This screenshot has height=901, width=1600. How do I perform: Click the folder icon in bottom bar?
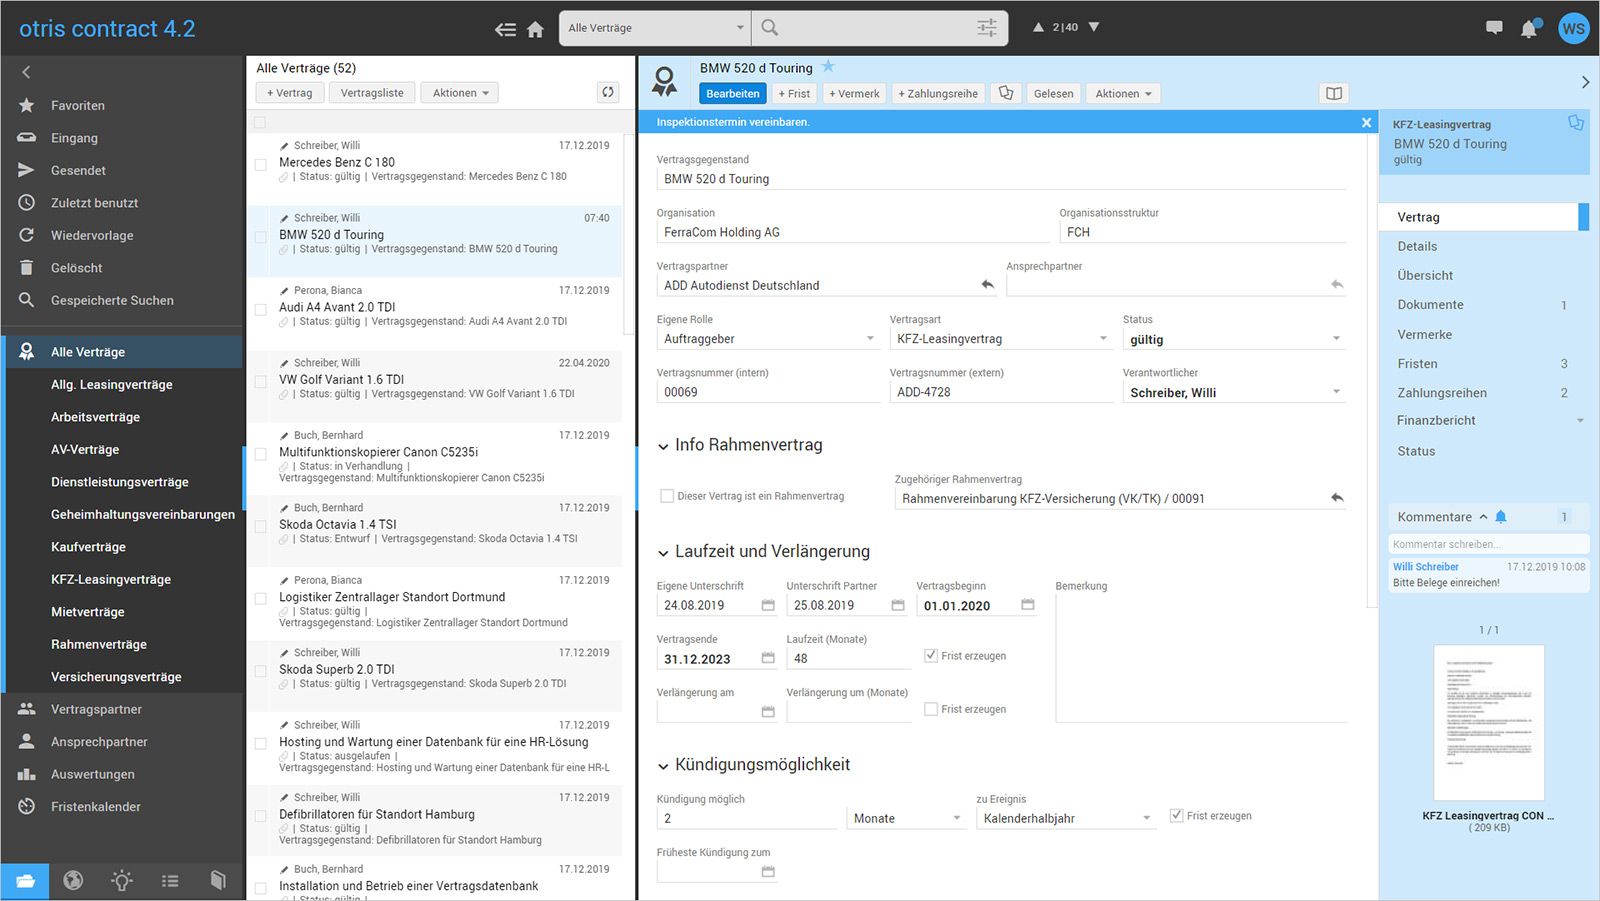[25, 881]
